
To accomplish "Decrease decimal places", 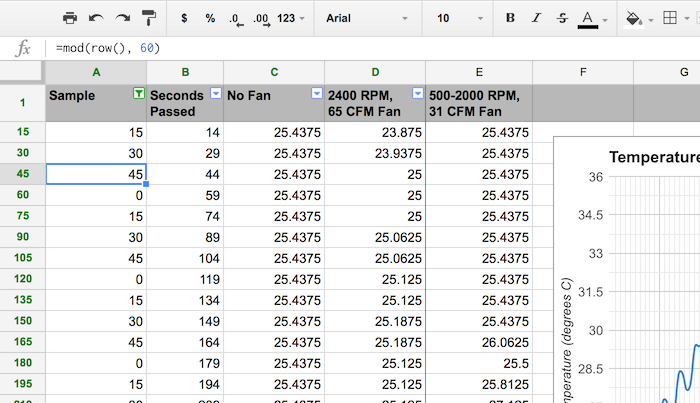I will coord(236,19).
